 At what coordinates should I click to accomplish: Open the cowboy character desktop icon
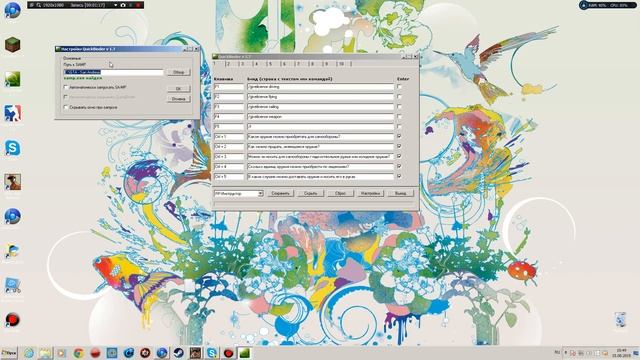pos(12,182)
